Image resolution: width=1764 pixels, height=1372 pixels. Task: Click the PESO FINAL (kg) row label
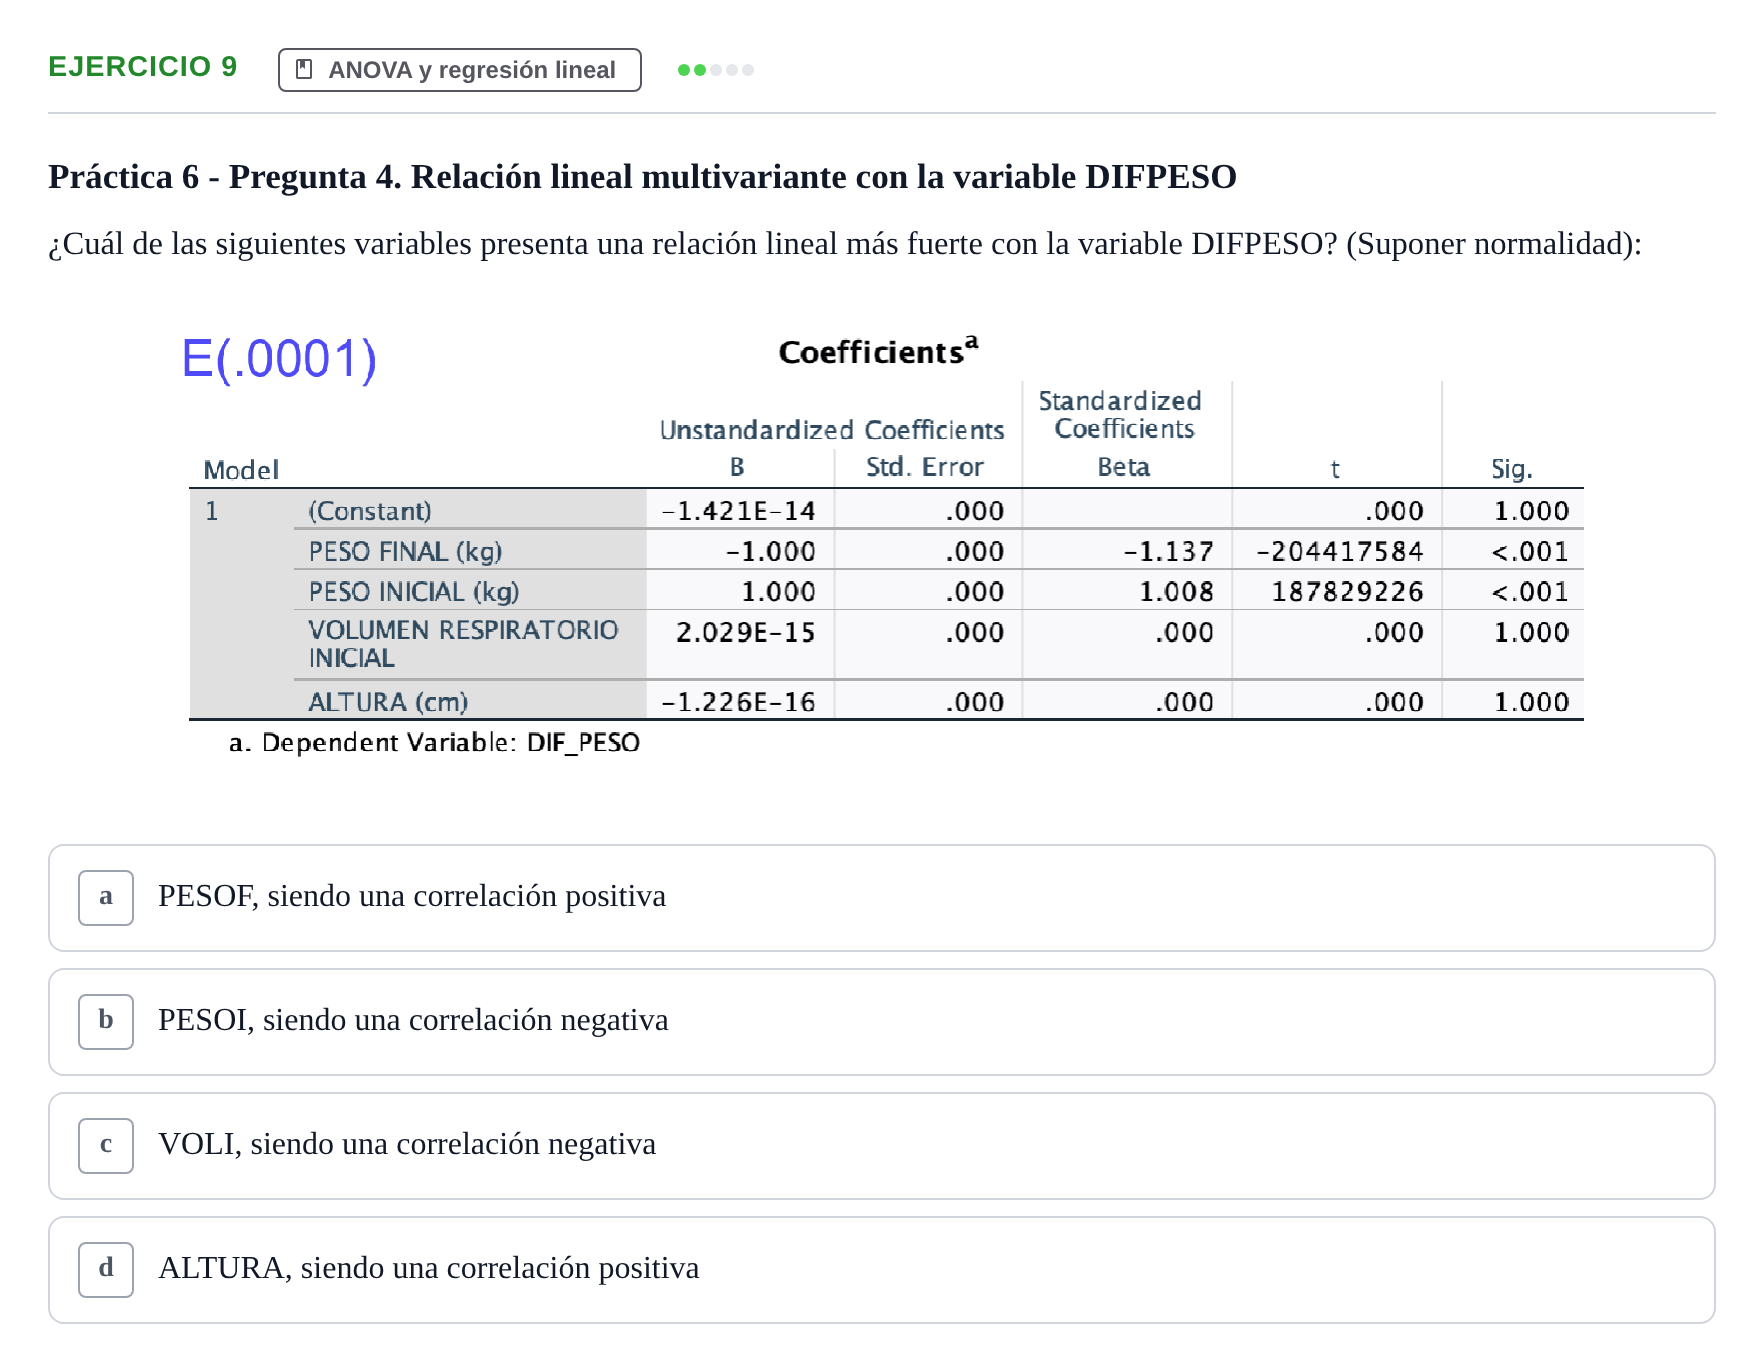pyautogui.click(x=405, y=552)
